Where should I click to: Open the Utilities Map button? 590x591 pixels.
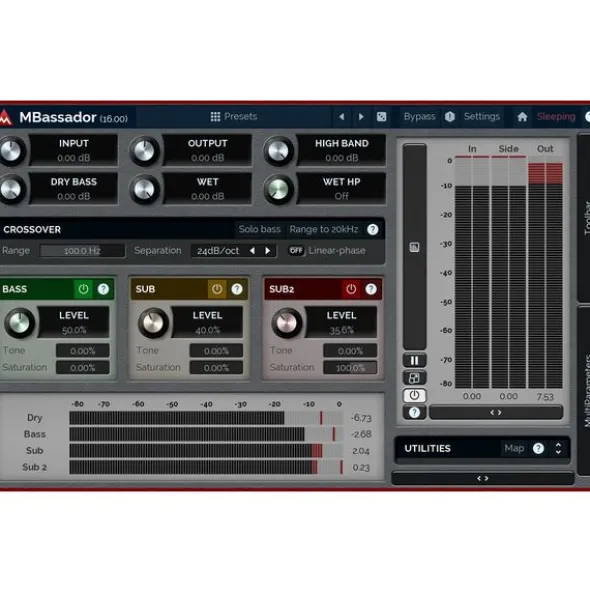point(514,448)
